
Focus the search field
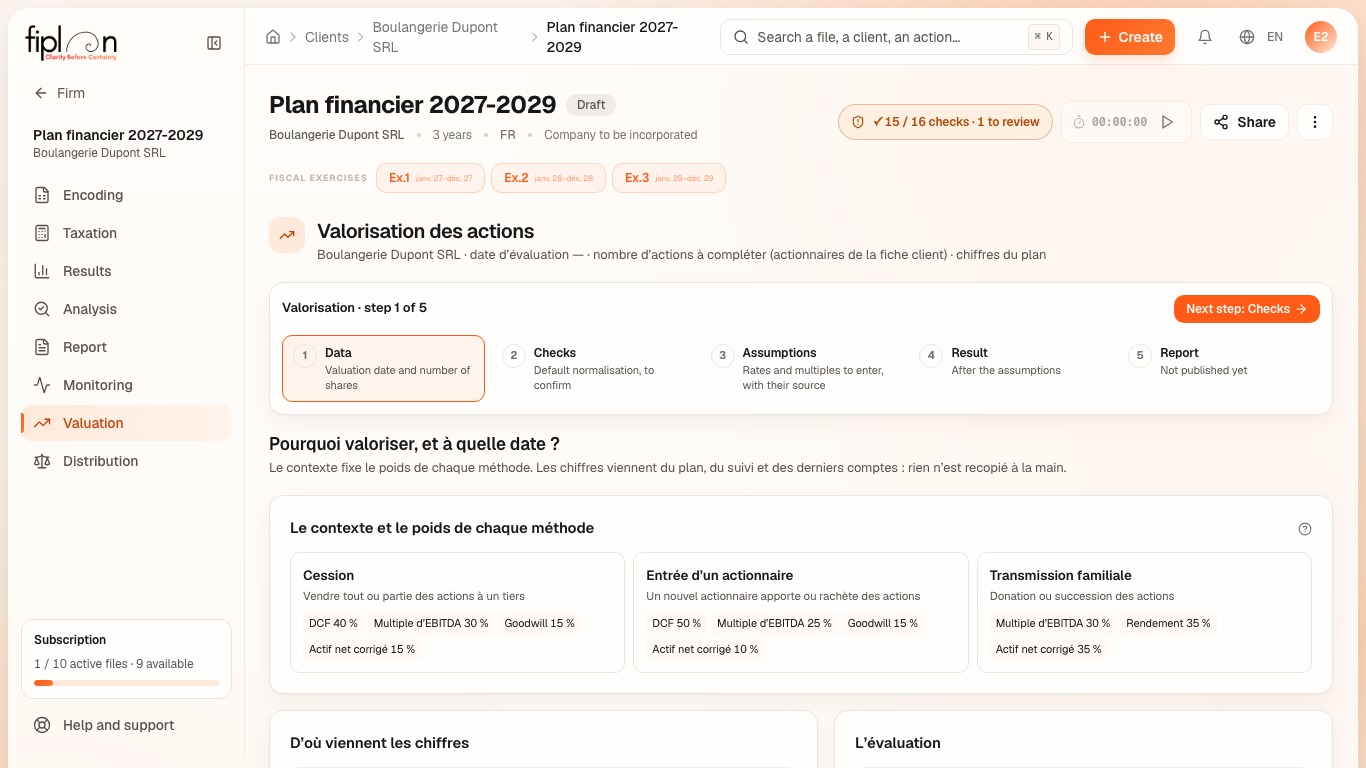coord(896,37)
